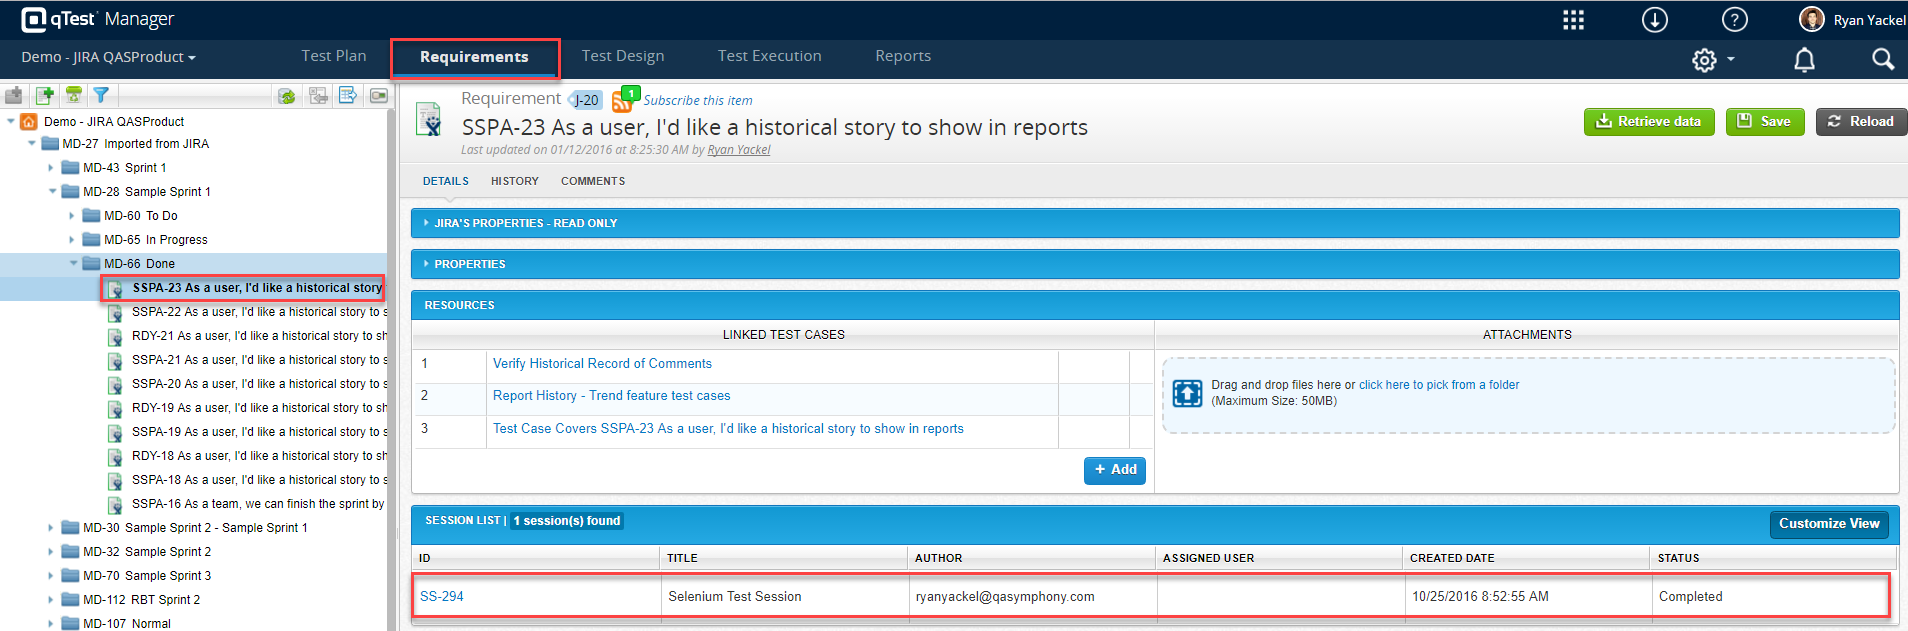Expand the MD-43 Sprint 1 folder
Viewport: 1908px width, 631px height.
click(51, 168)
